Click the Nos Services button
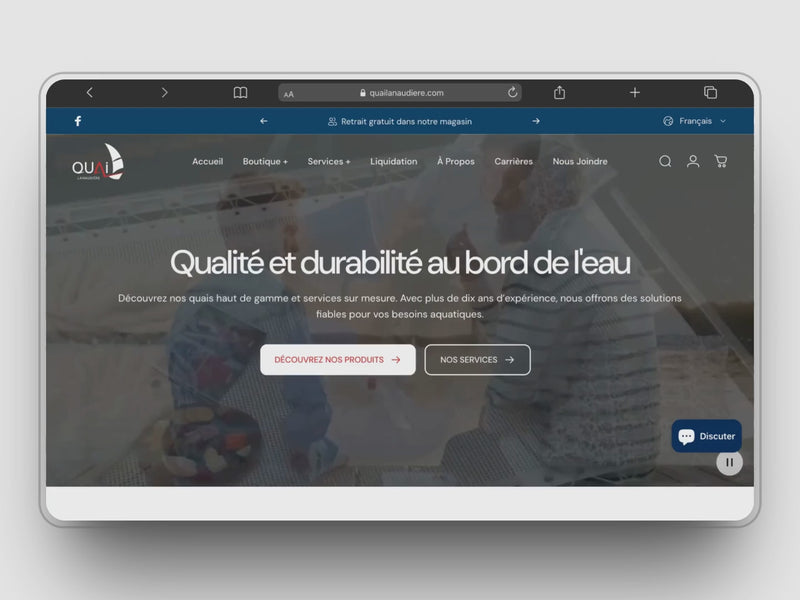Screen dimensions: 800x600 pyautogui.click(x=477, y=360)
